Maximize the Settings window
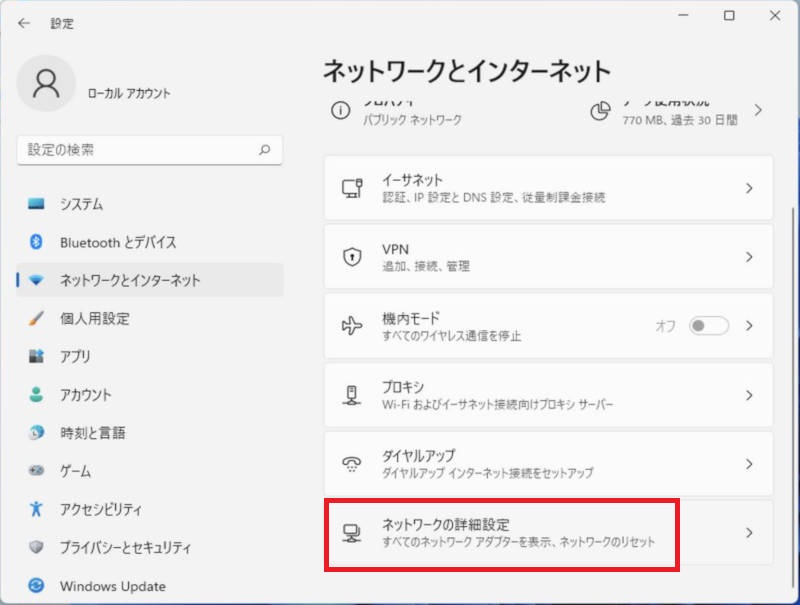 729,15
